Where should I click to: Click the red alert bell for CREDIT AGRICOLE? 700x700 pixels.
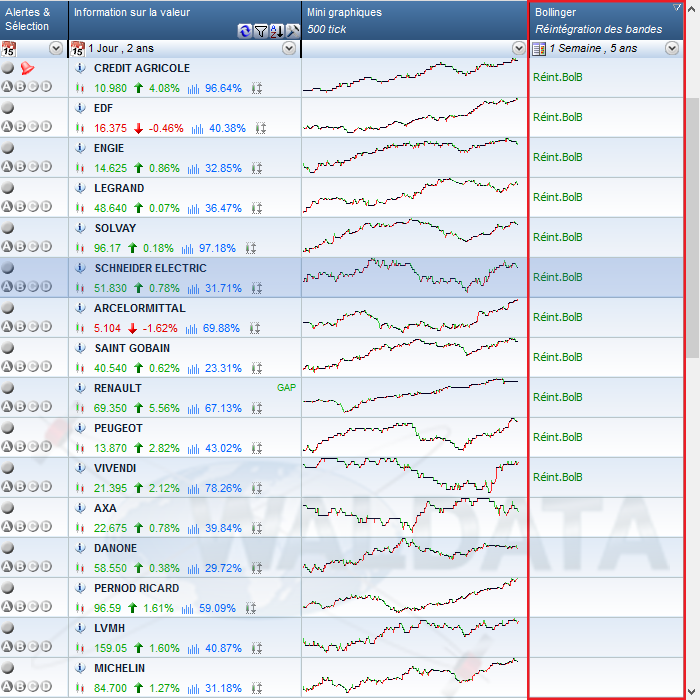coord(27,68)
